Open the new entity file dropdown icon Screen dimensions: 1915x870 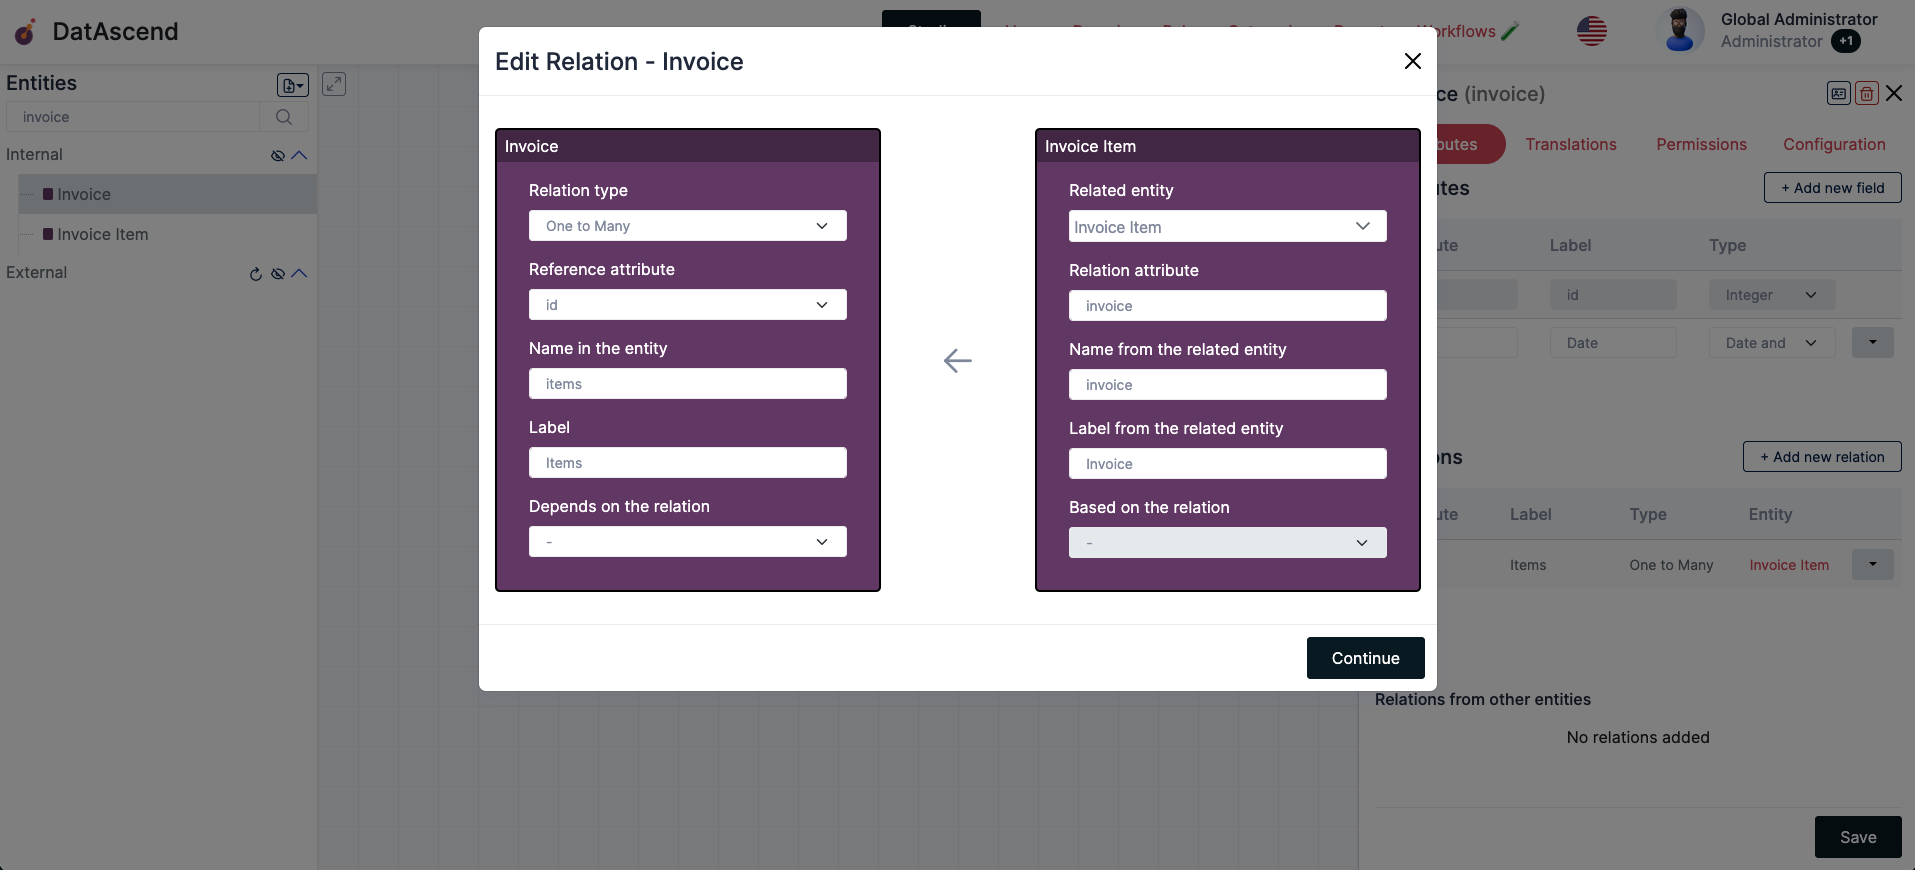292,85
